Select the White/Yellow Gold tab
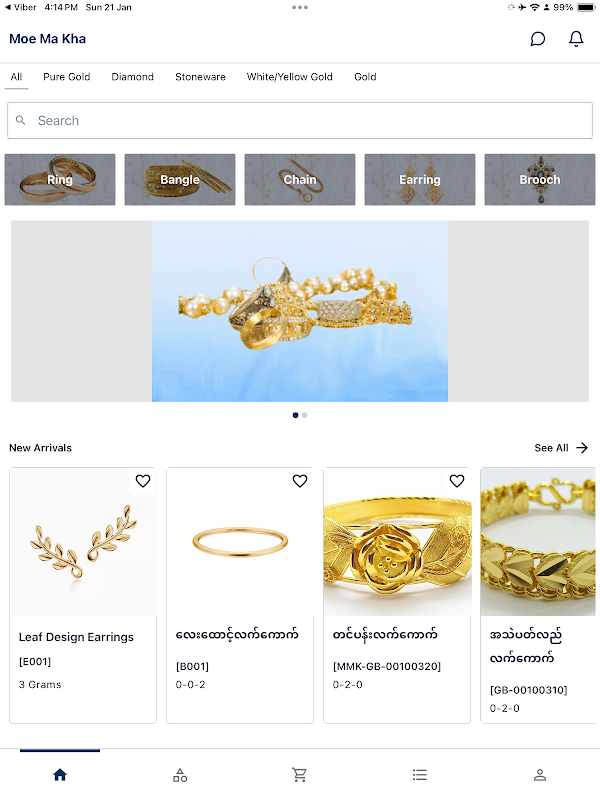This screenshot has height=800, width=600. 290,77
